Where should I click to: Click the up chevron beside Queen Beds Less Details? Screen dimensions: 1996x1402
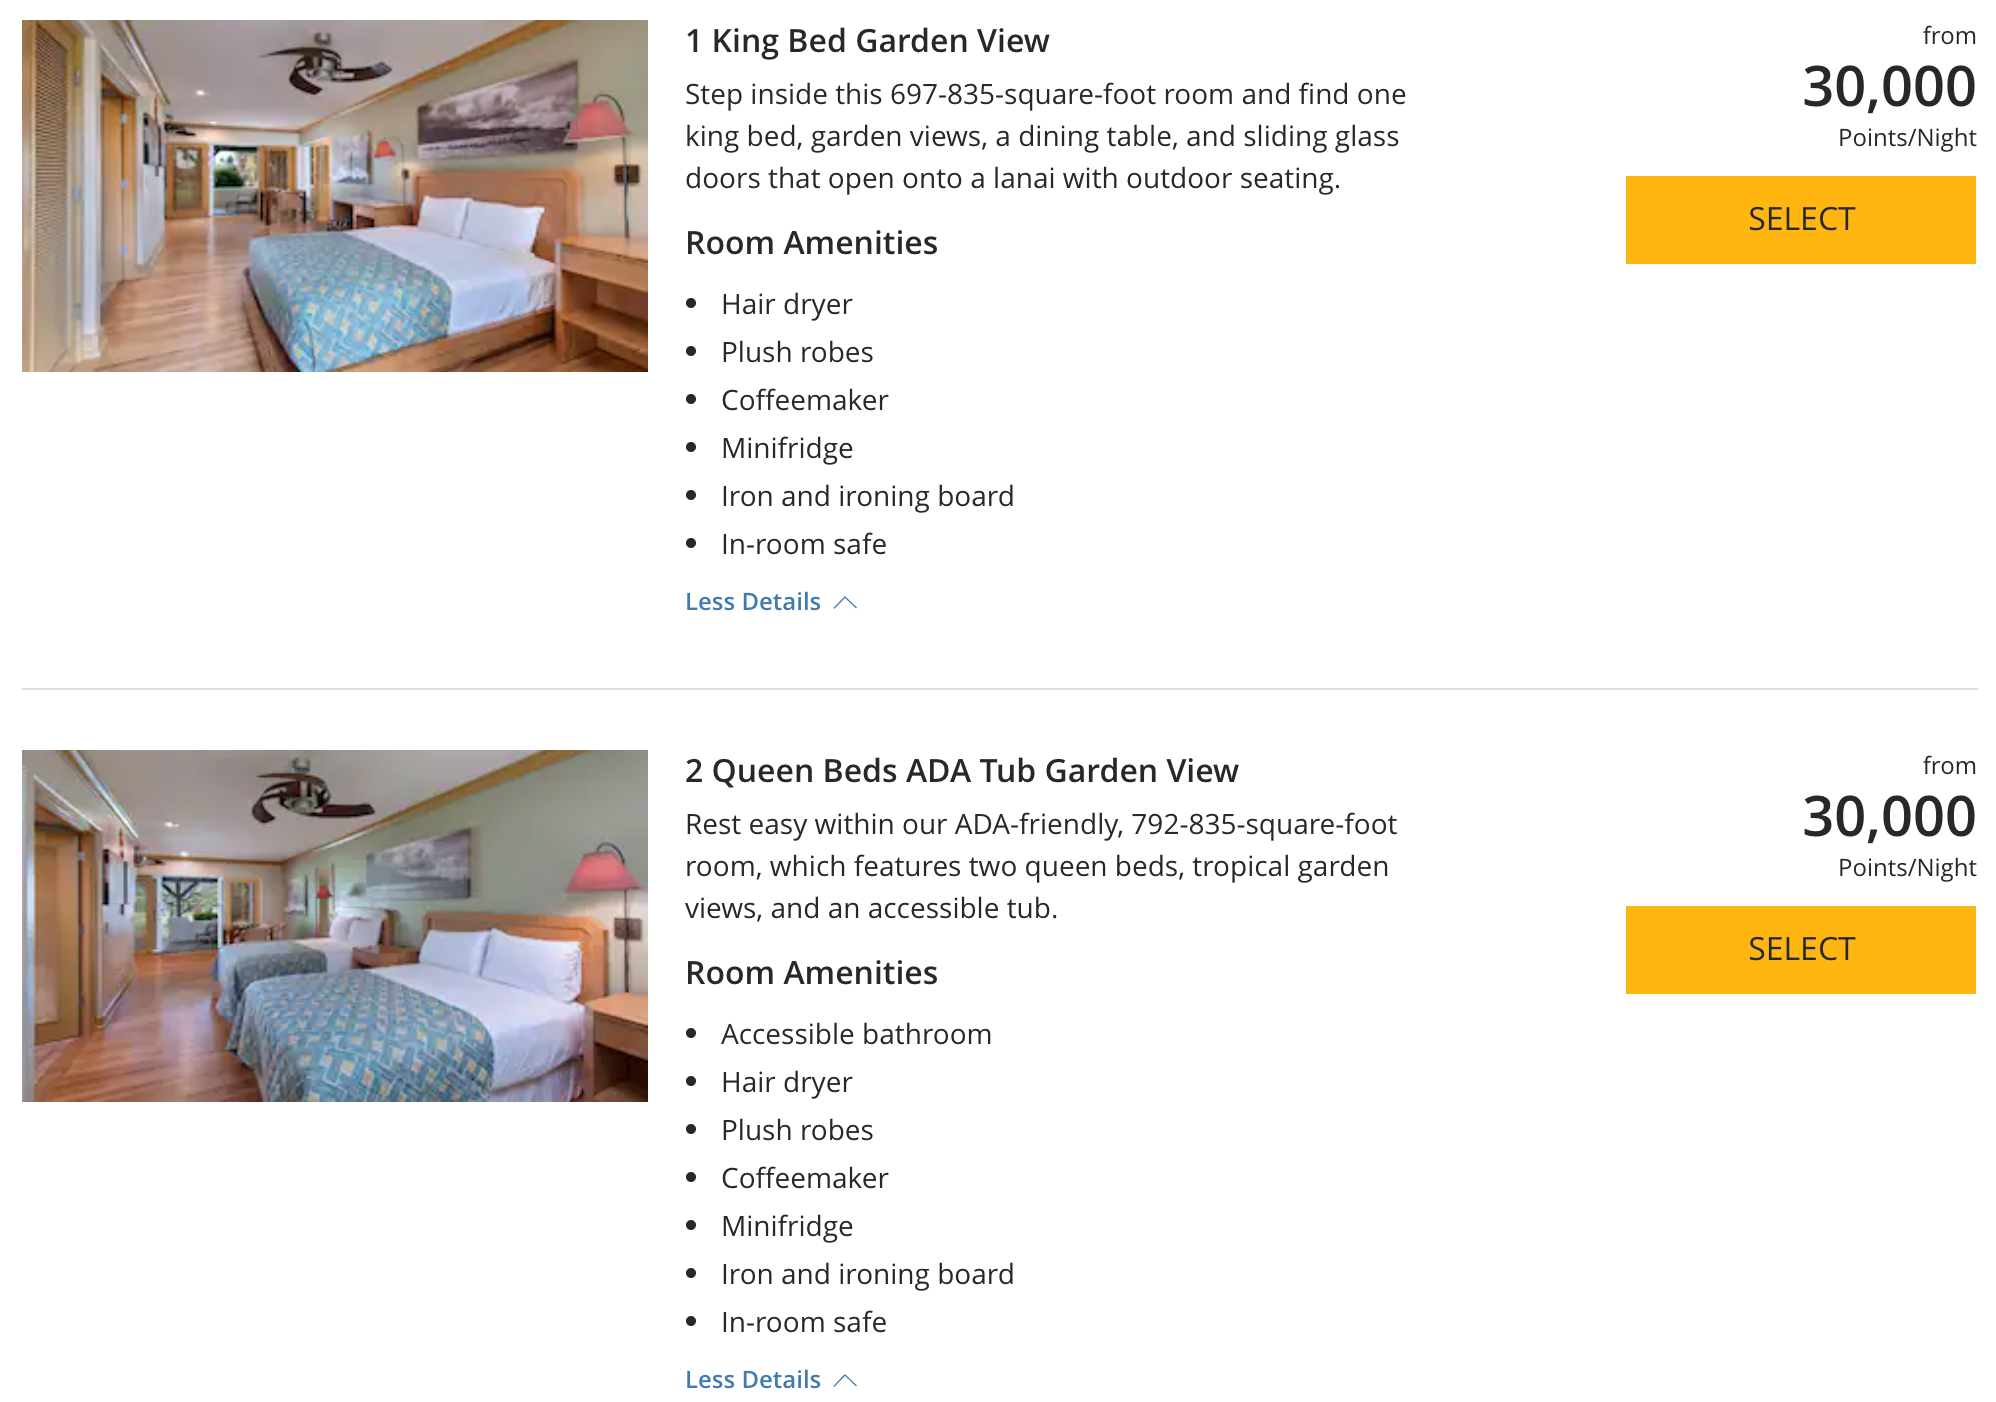[846, 1380]
